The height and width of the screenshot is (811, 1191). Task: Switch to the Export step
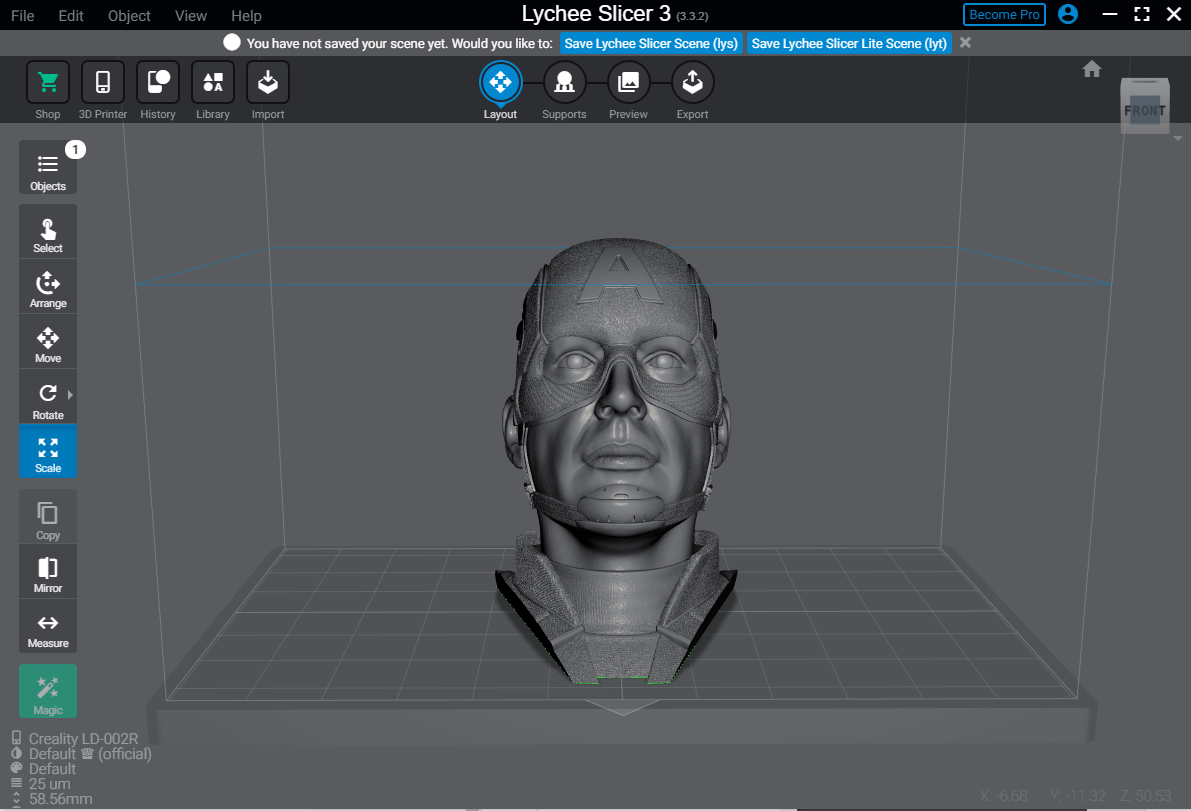click(692, 82)
